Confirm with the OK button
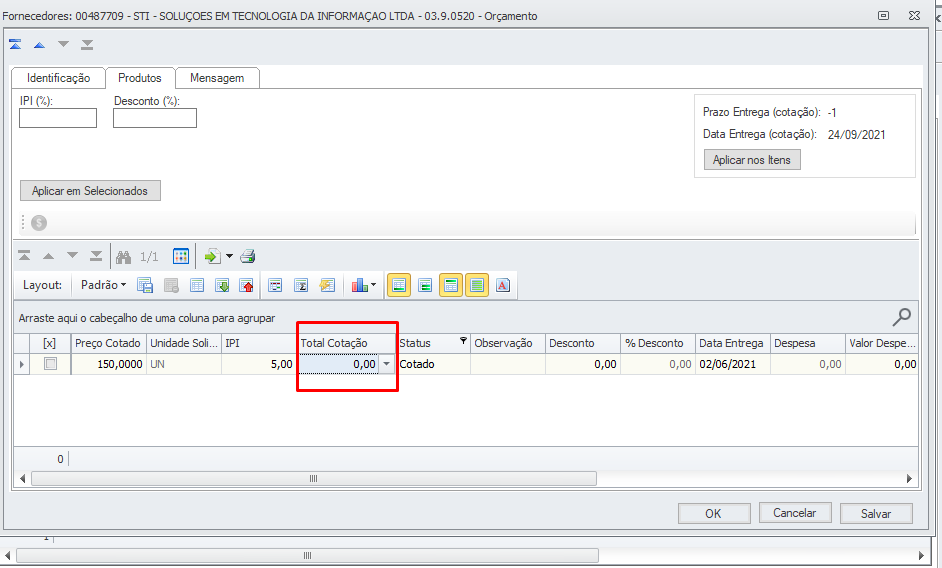 [714, 513]
